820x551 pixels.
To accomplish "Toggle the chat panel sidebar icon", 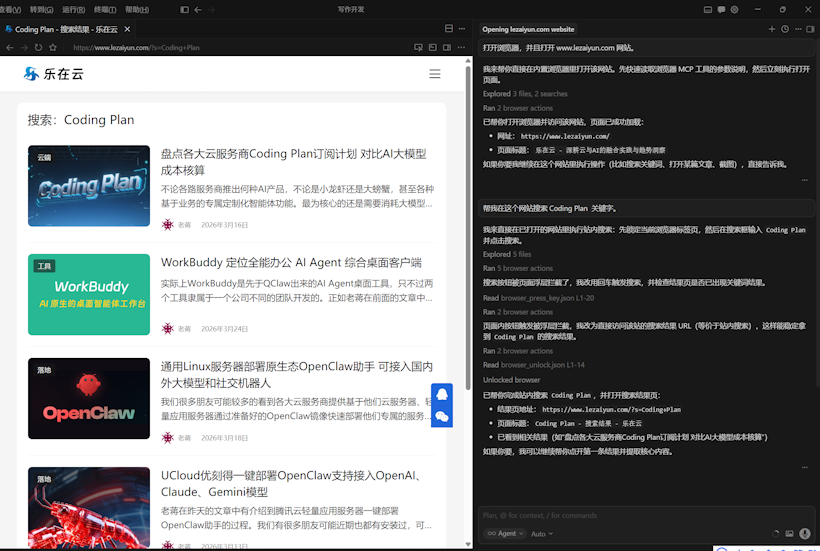I will [x=810, y=29].
